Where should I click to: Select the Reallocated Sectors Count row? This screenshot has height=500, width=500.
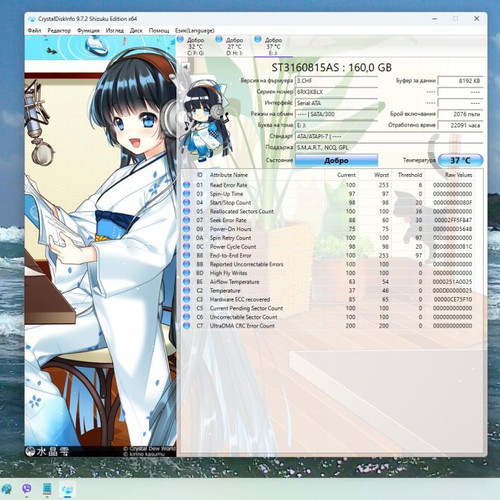pos(328,211)
